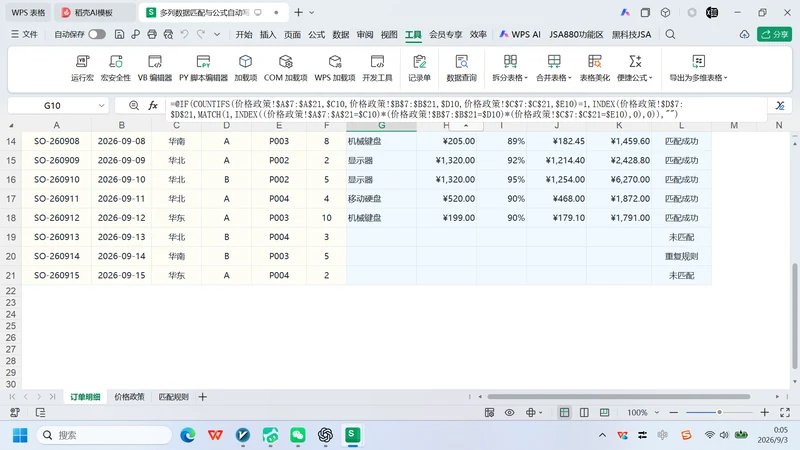Open the 稻壳AI模板 tab

[93, 12]
